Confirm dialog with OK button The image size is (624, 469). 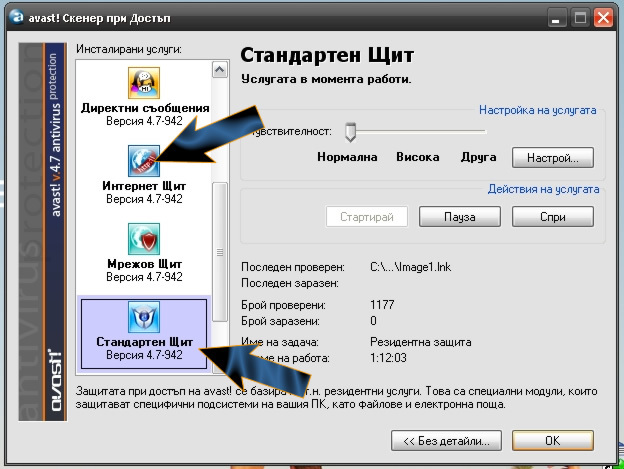[553, 441]
